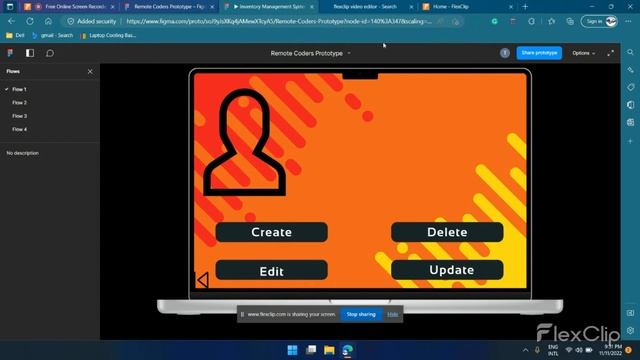Click the back triangle arrow in prototype
Image resolution: width=640 pixels, height=360 pixels.
pos(203,280)
